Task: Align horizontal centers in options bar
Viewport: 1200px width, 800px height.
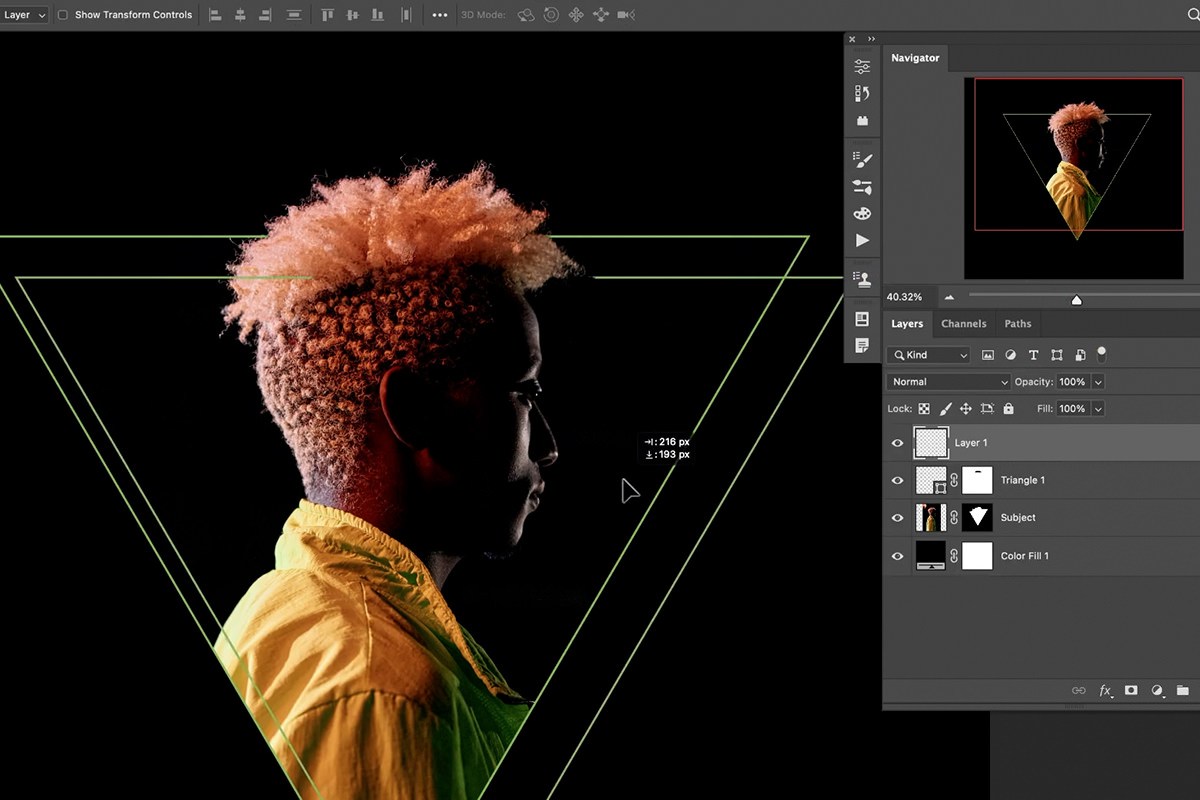Action: [240, 15]
